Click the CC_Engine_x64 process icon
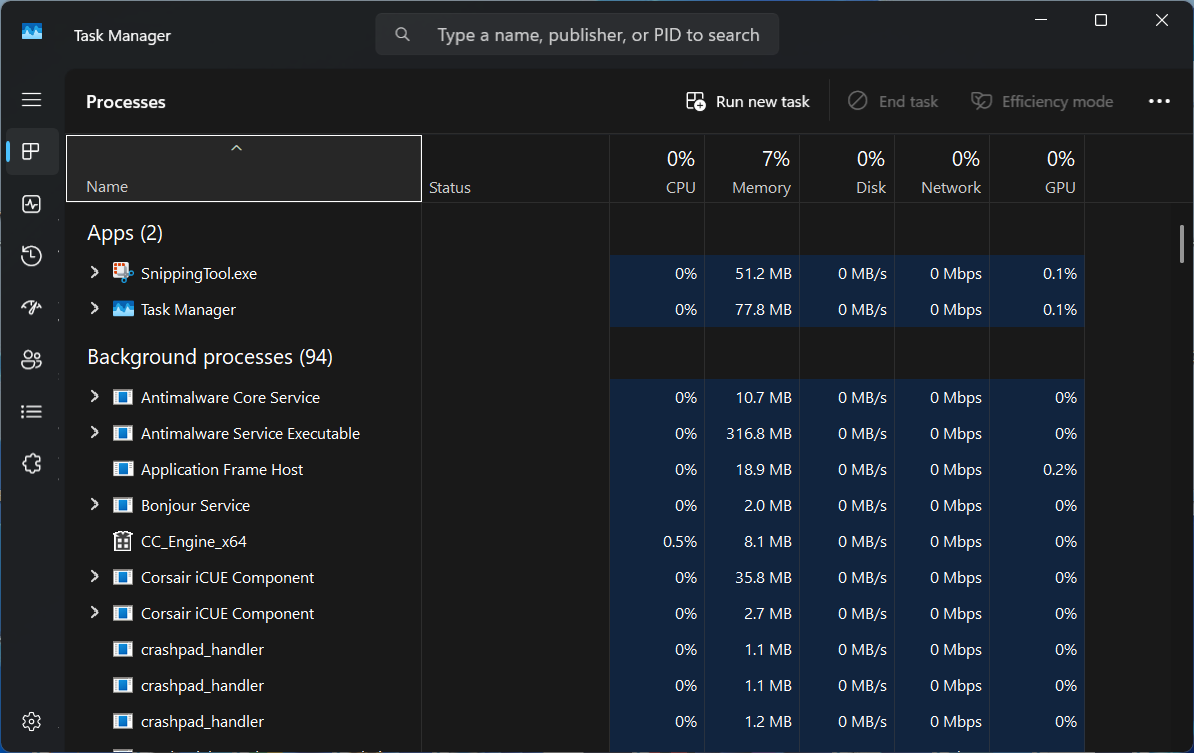 pos(123,541)
